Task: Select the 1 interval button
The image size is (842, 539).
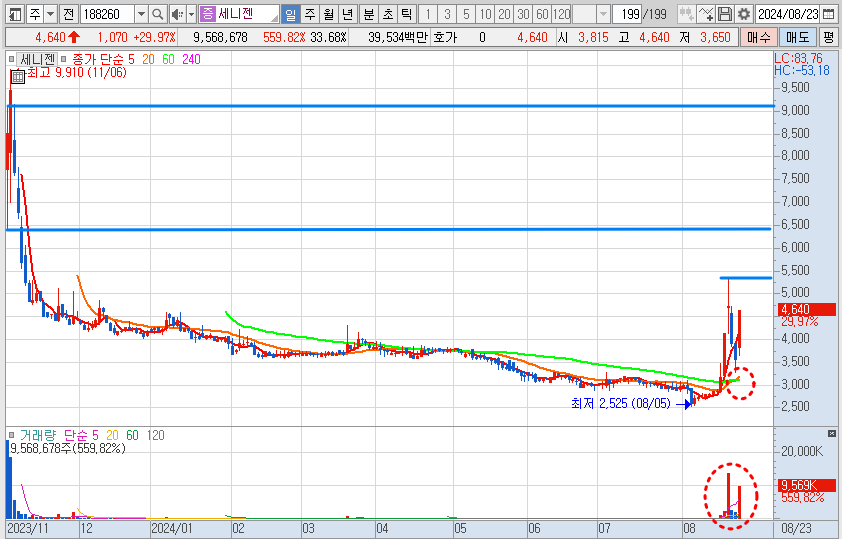Action: [428, 14]
